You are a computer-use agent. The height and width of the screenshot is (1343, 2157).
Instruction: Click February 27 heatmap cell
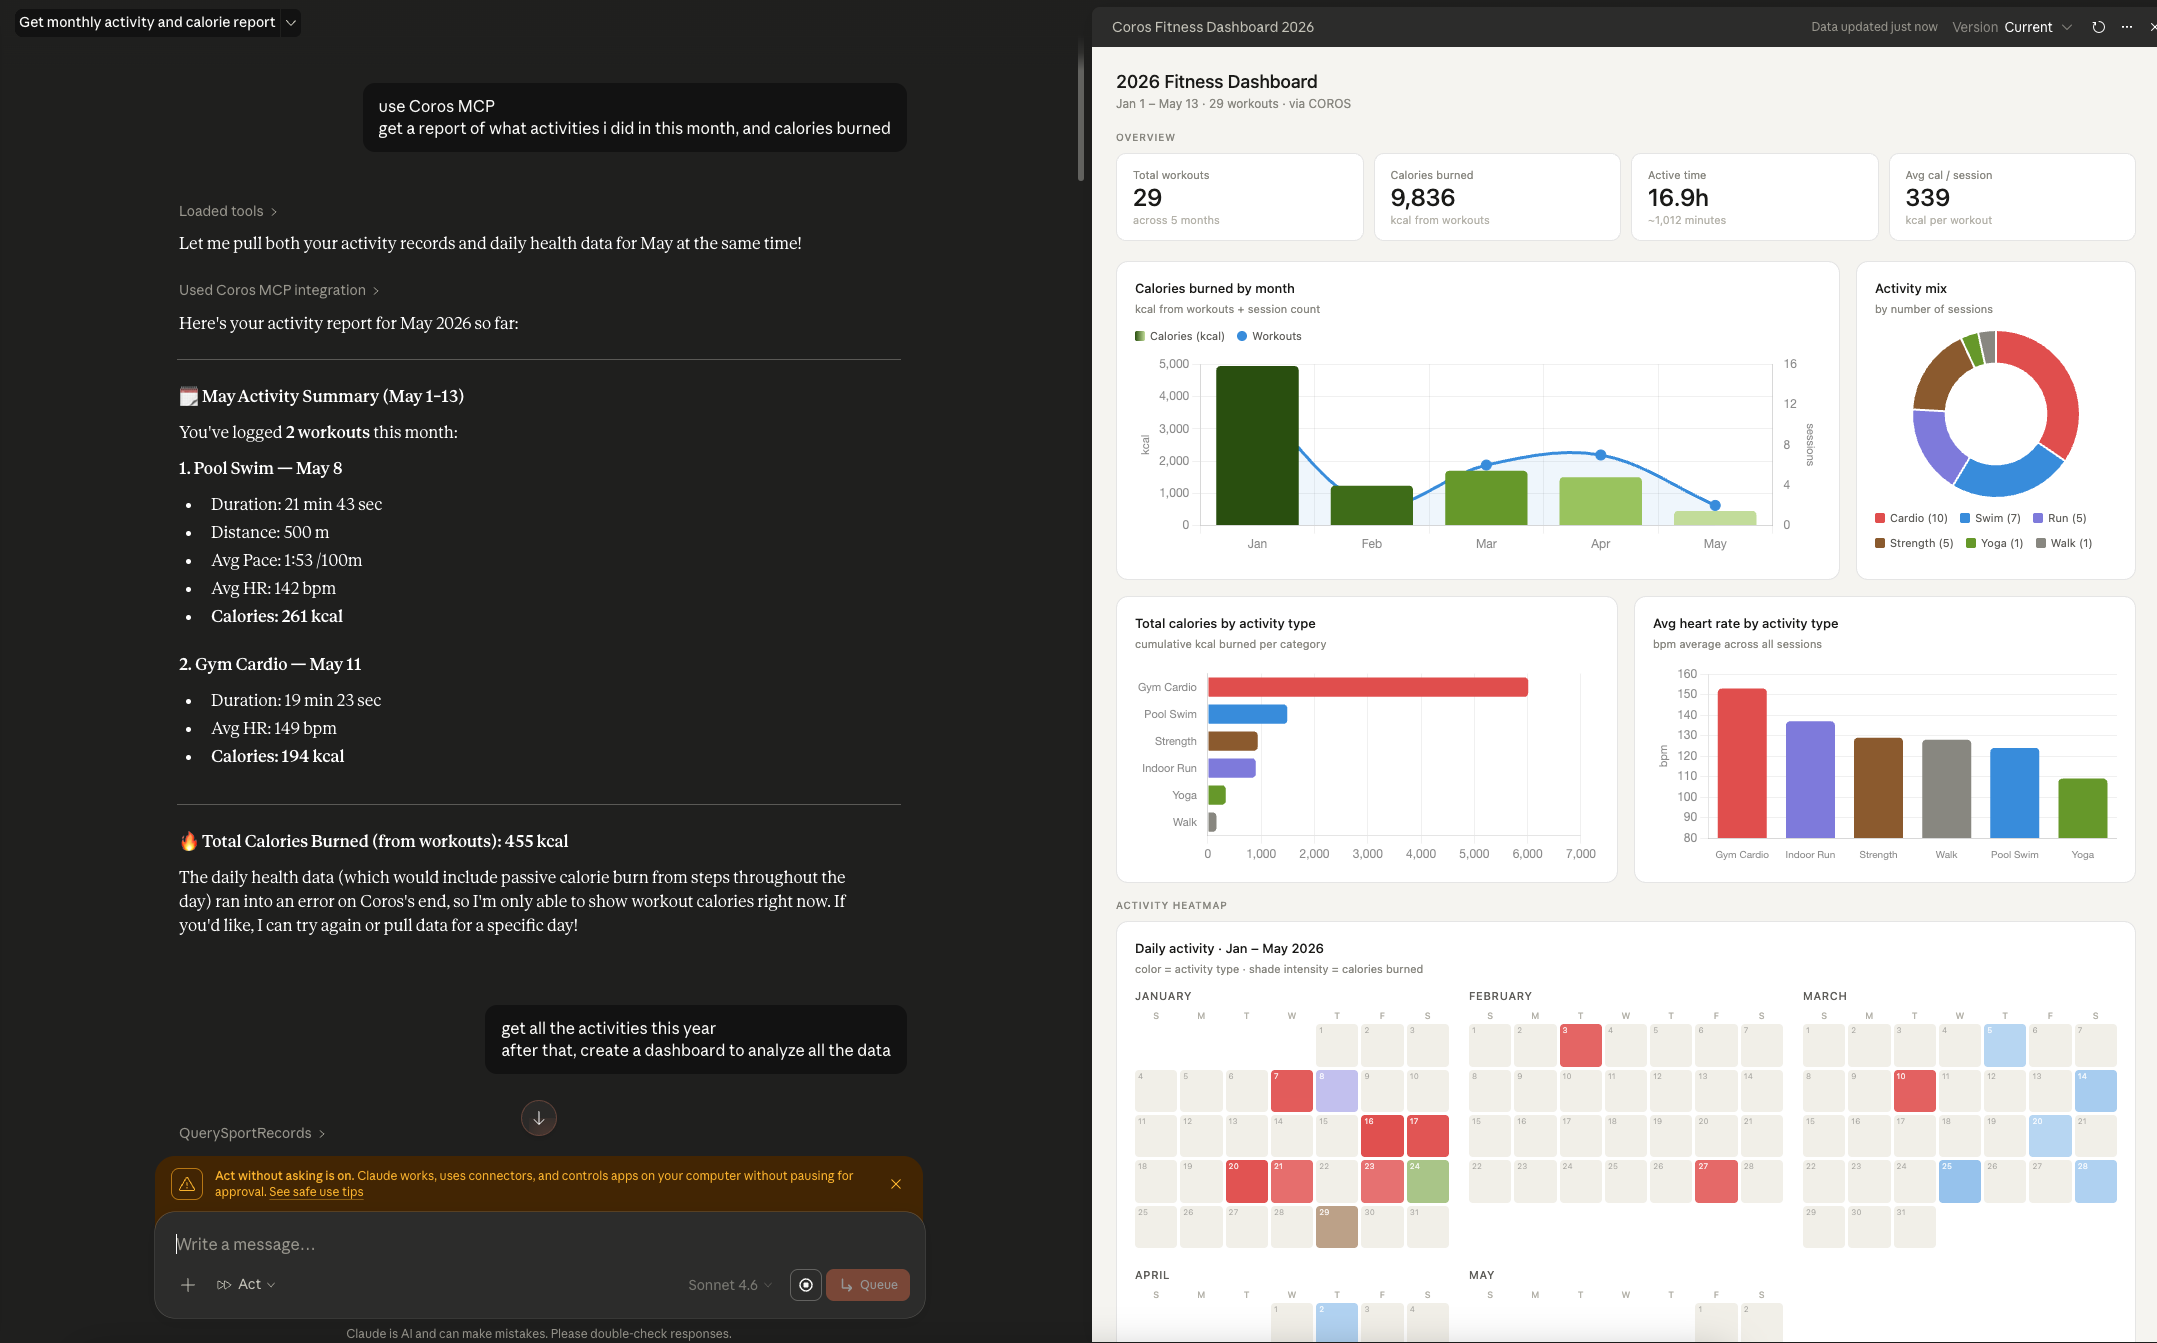tap(1716, 1181)
